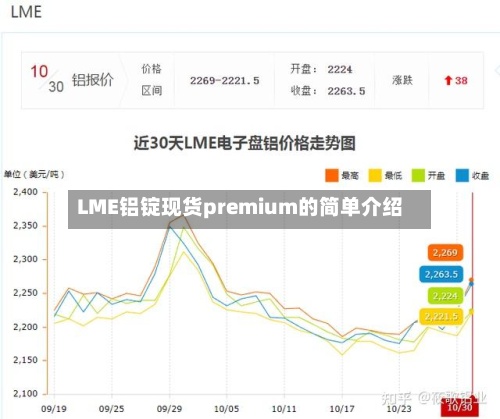The image size is (500, 419).
Task: Click the 09/19 x-axis date label
Action: 54,408
